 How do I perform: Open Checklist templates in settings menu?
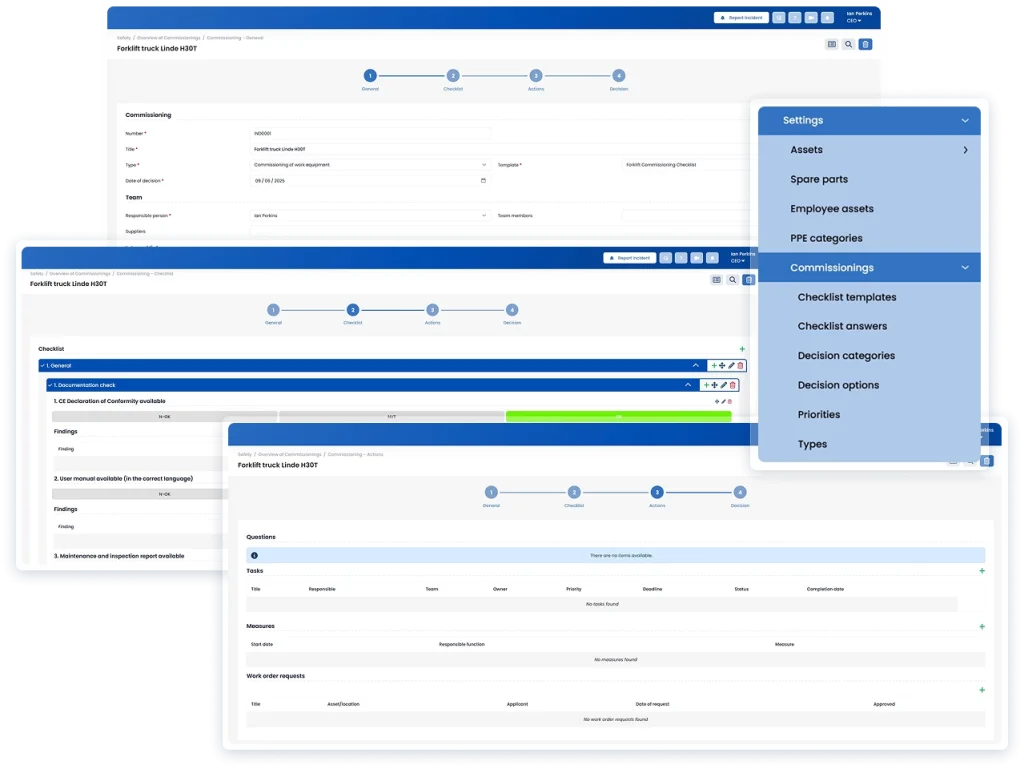pos(846,297)
